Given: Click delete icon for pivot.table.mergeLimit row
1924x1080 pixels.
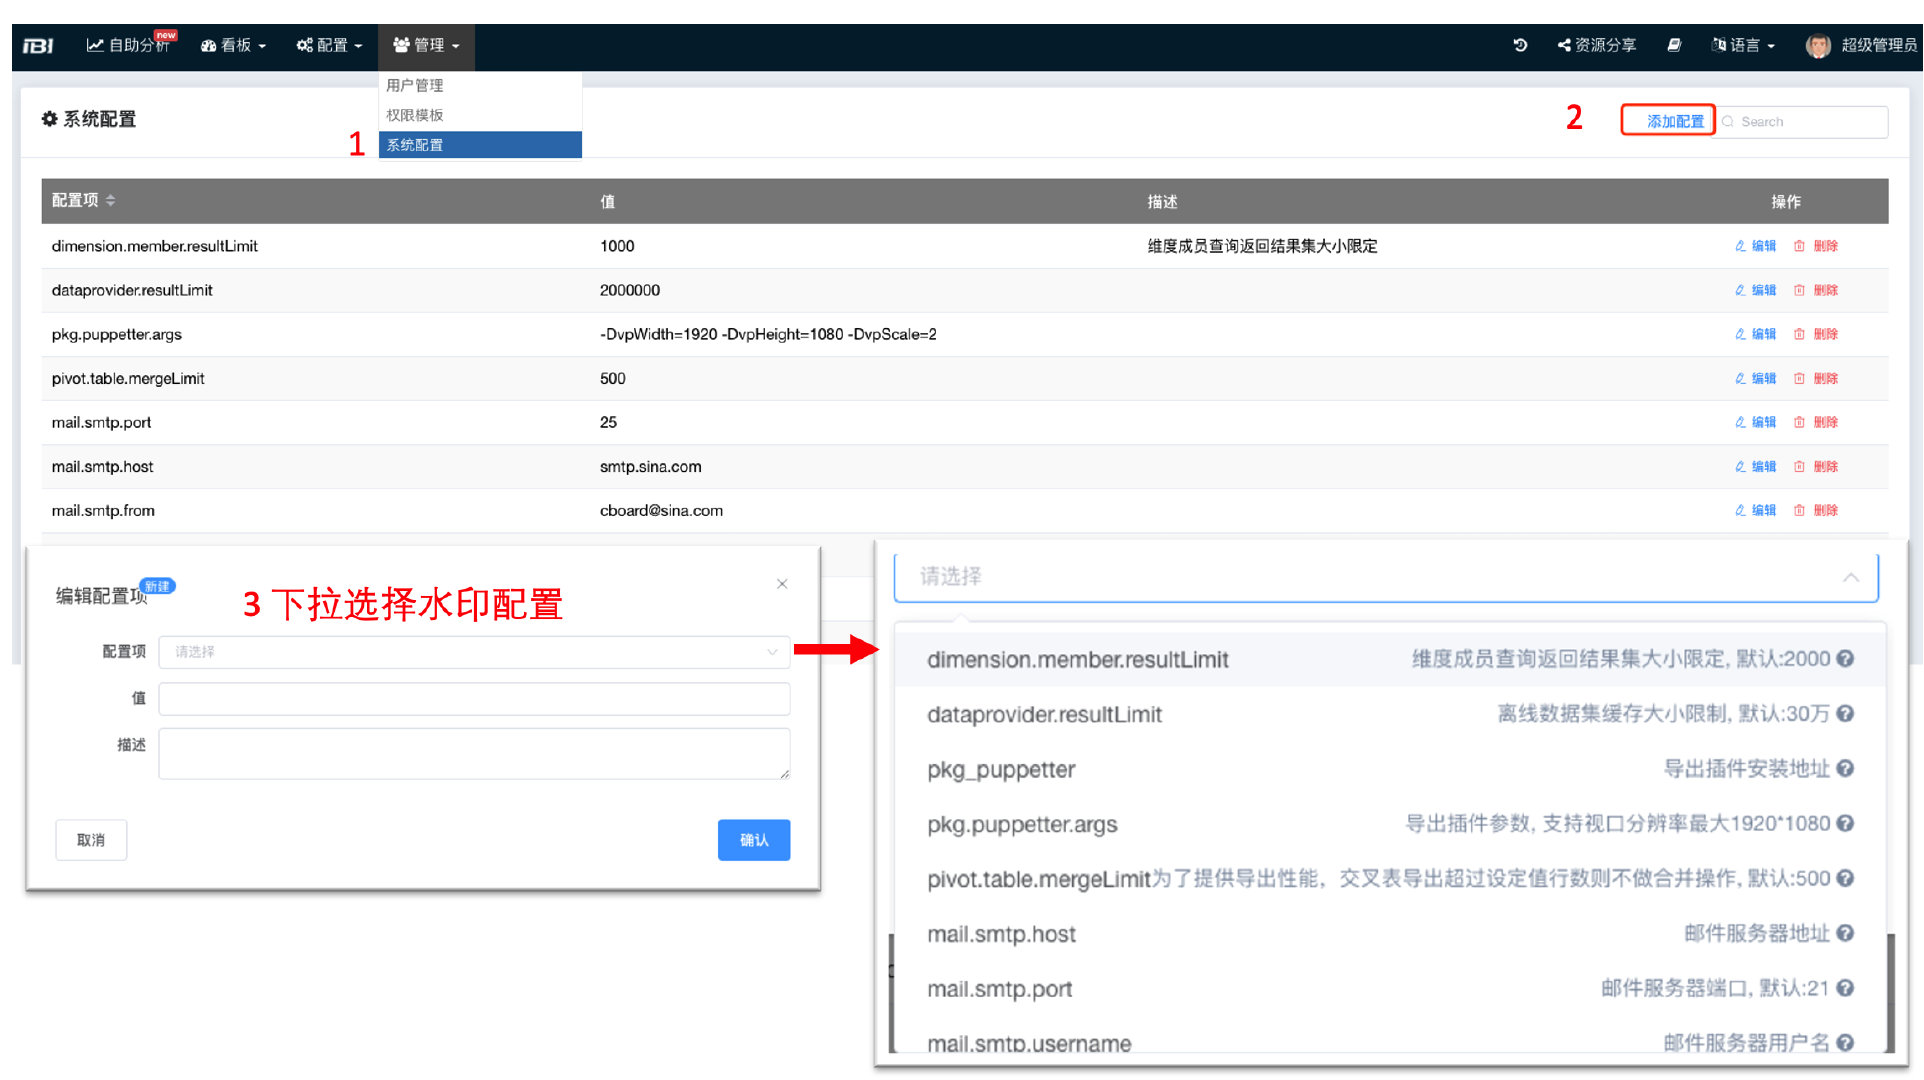Looking at the screenshot, I should pos(1816,378).
